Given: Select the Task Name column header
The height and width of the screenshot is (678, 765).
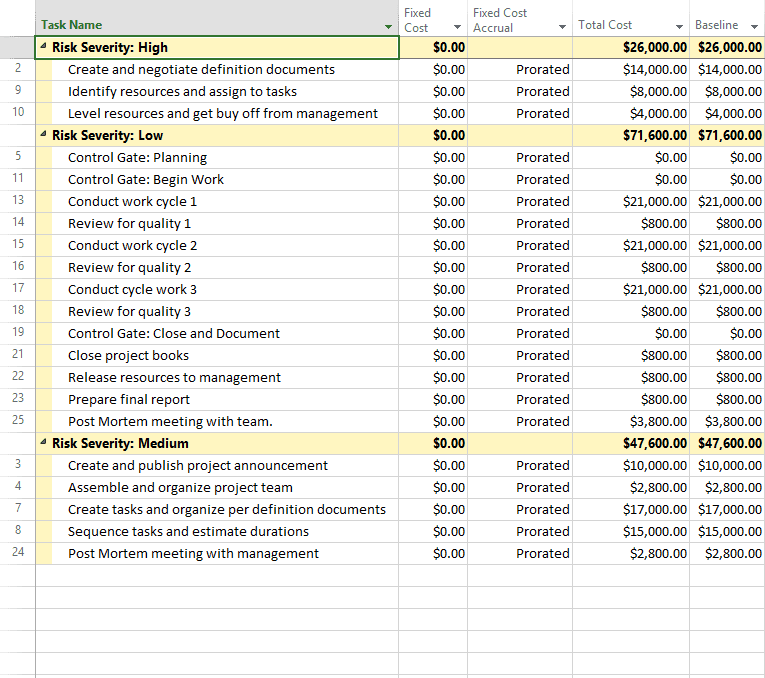Looking at the screenshot, I should (x=217, y=18).
